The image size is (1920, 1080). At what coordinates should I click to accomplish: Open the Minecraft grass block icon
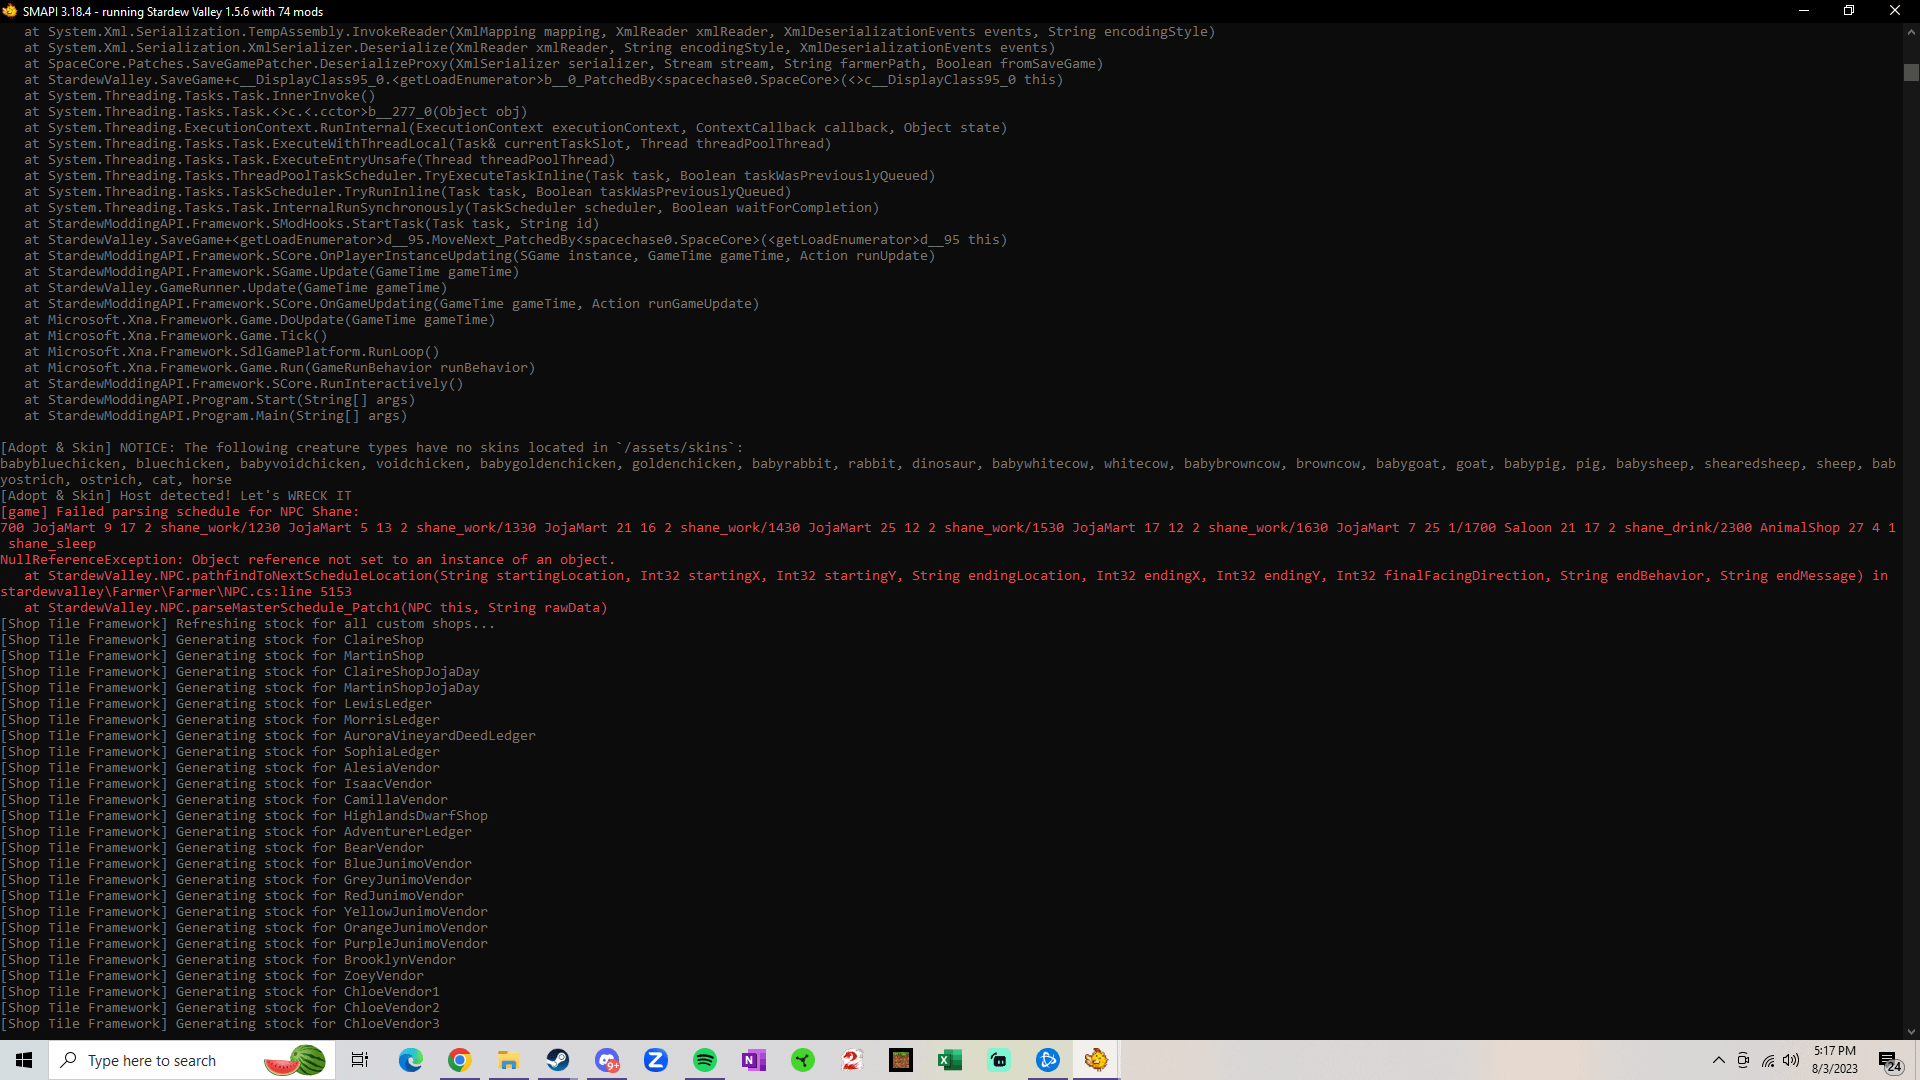coord(901,1060)
